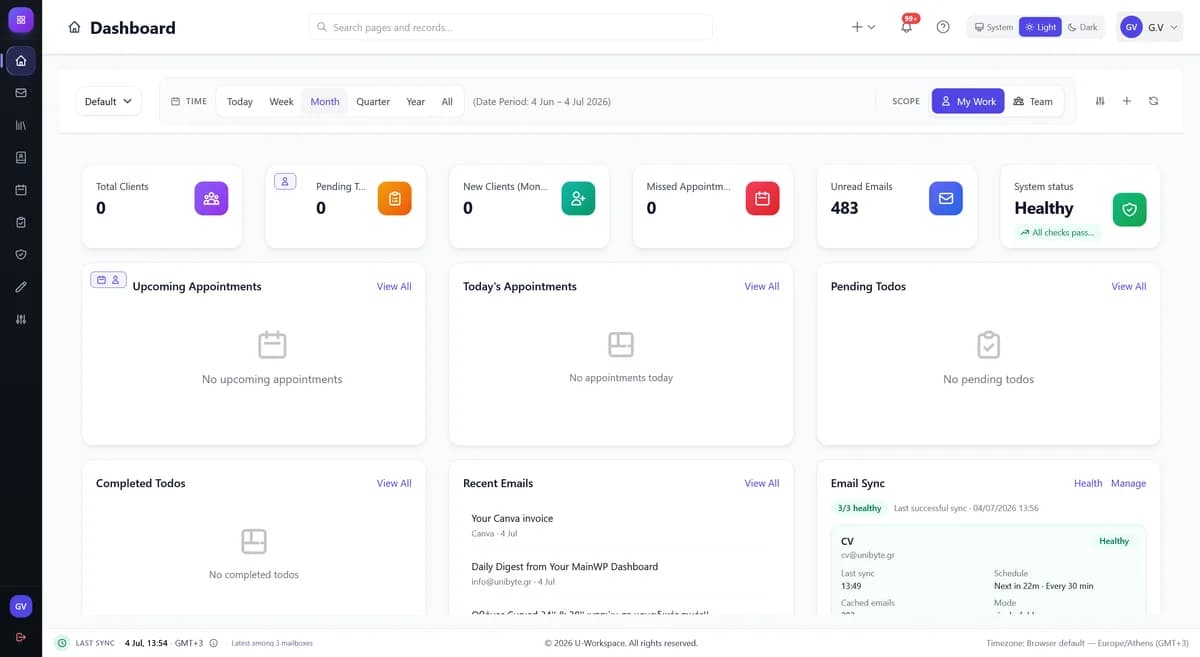Open Email Sync Health link

pyautogui.click(x=1088, y=483)
